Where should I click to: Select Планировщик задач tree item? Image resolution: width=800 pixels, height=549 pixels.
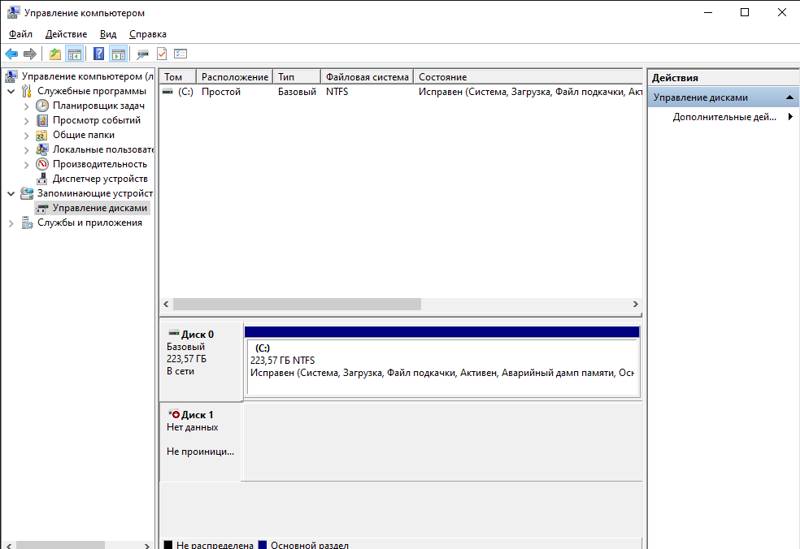click(x=98, y=106)
